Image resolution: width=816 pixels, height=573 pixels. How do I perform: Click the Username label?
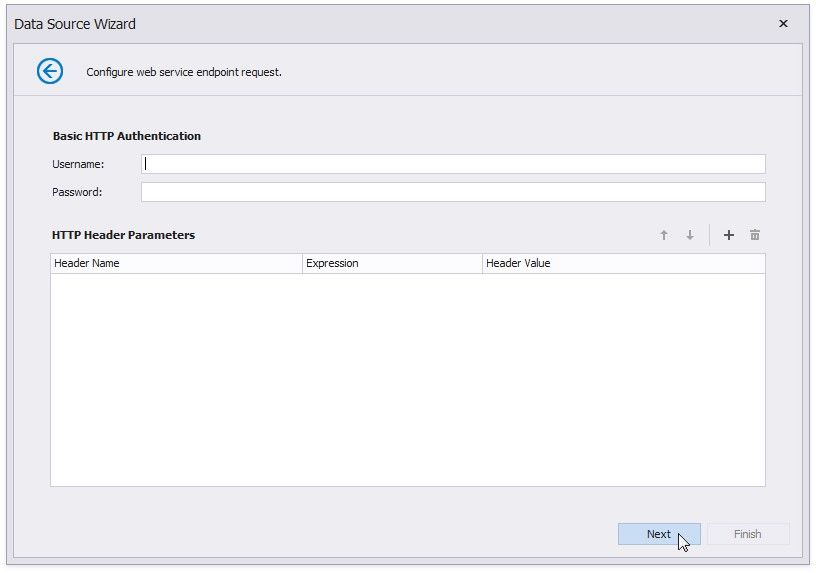(x=78, y=164)
